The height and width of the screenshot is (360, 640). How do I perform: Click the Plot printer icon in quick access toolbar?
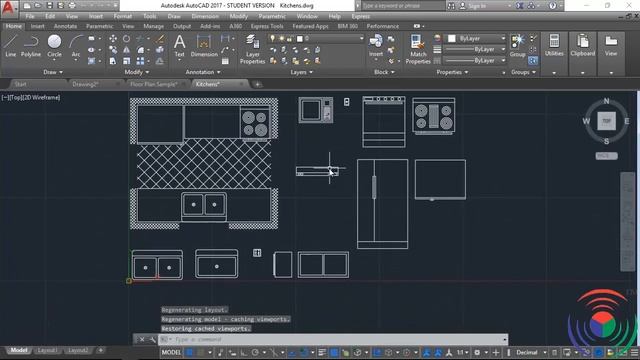72,6
